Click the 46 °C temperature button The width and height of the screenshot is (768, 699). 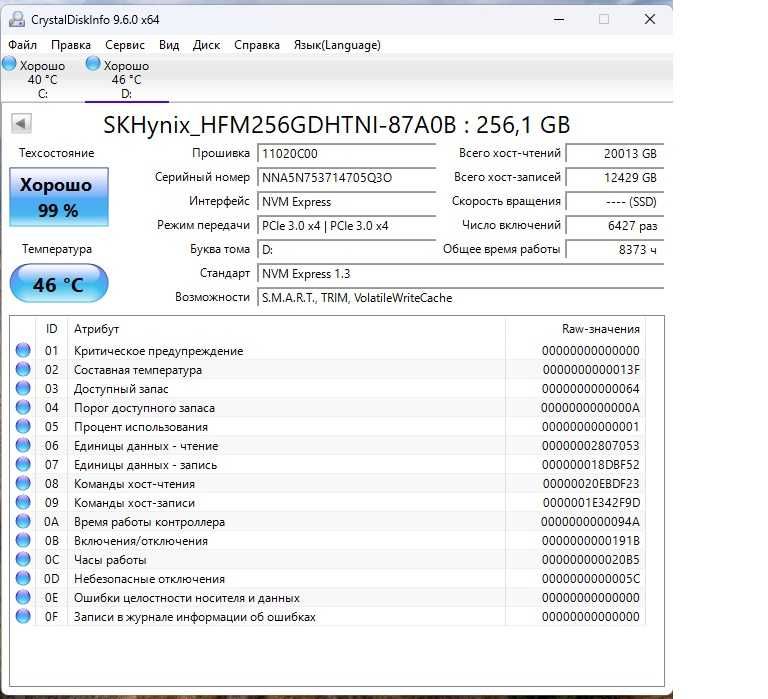(x=59, y=283)
